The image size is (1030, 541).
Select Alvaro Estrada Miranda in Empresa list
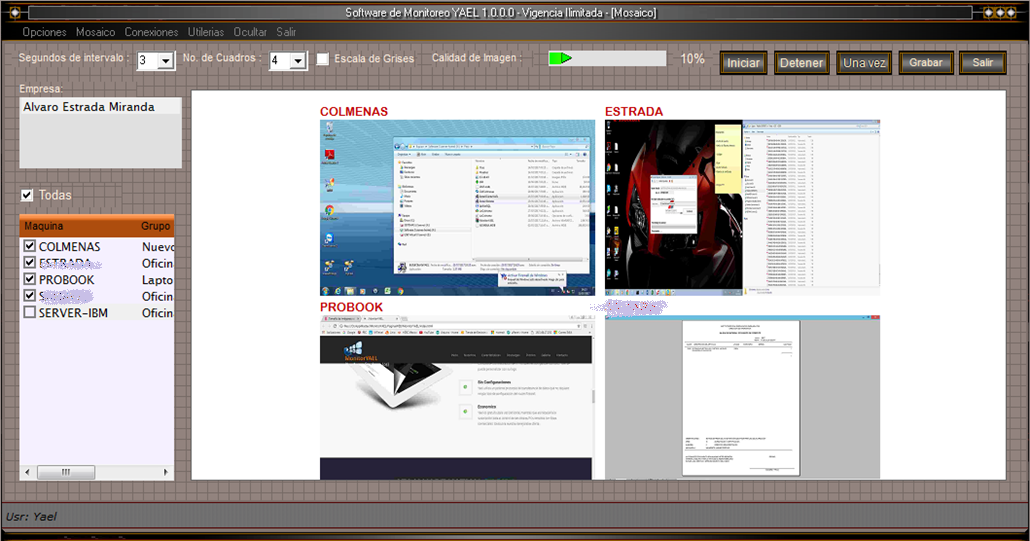tap(89, 107)
